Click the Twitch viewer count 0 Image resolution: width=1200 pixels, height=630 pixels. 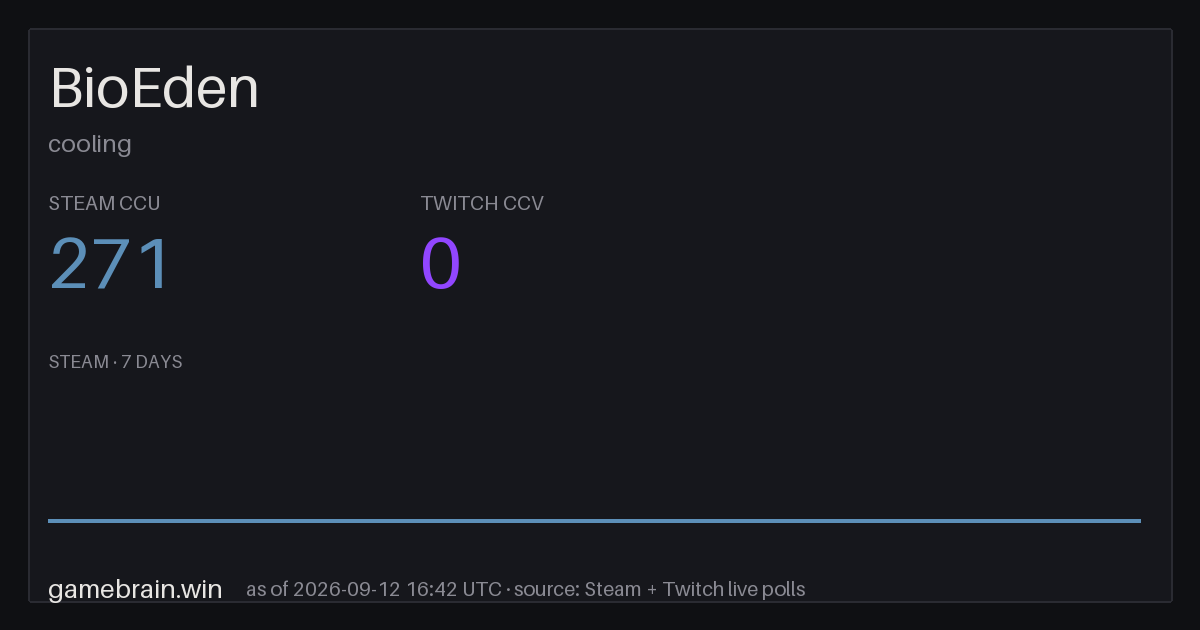441,264
